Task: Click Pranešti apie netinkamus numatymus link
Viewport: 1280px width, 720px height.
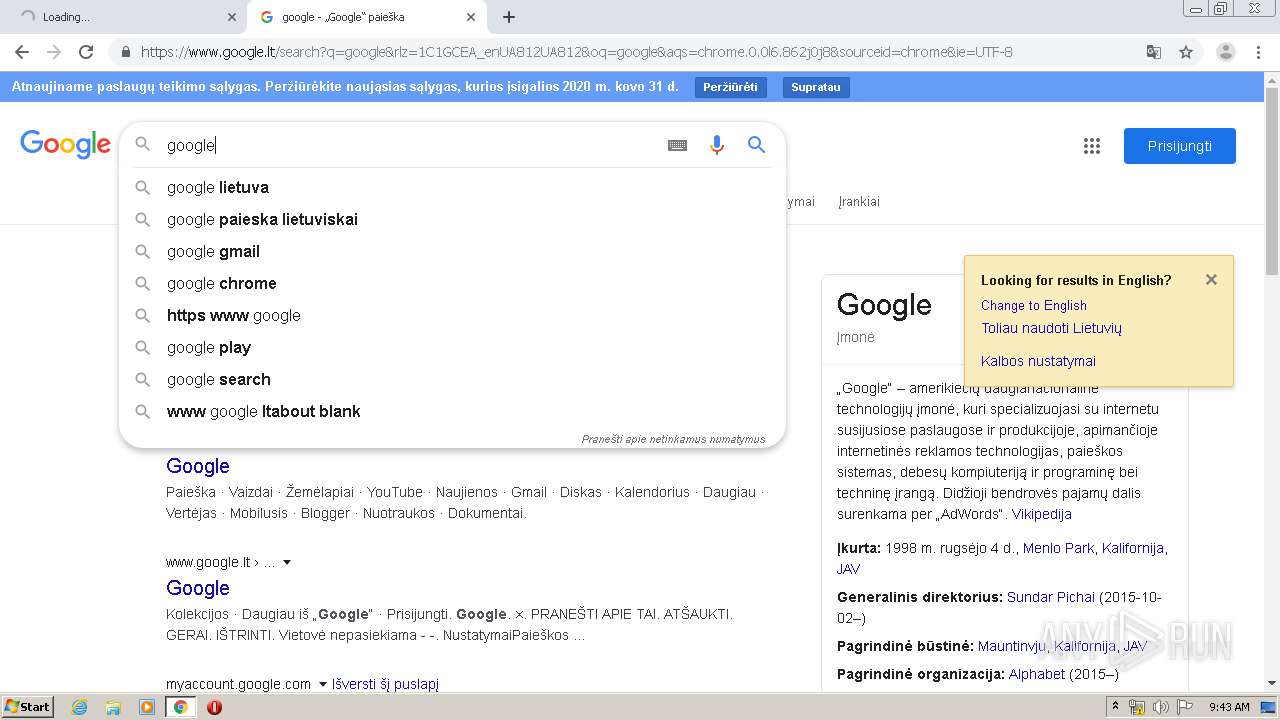Action: [x=673, y=439]
